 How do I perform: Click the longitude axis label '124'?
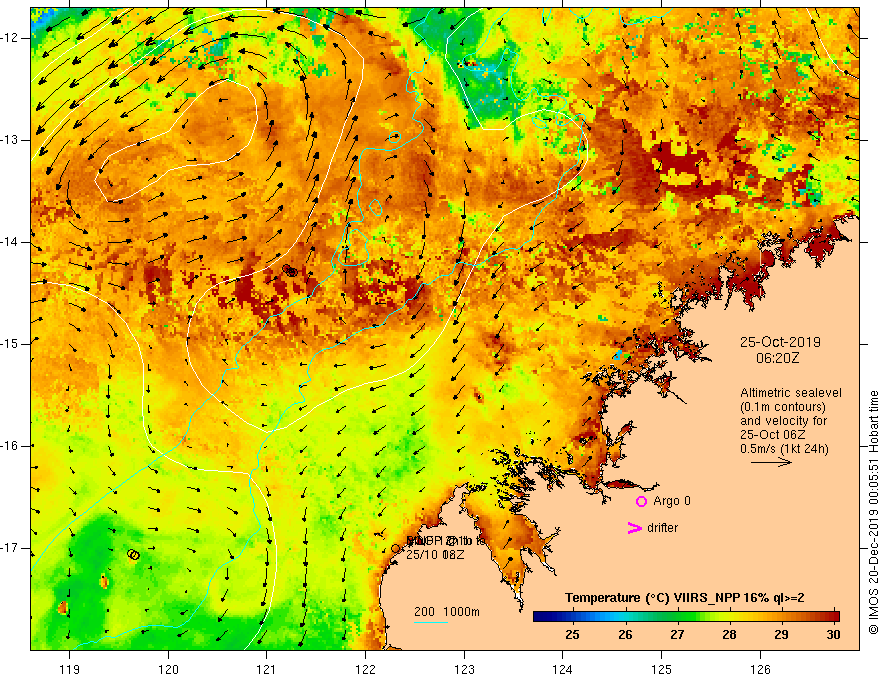[563, 670]
